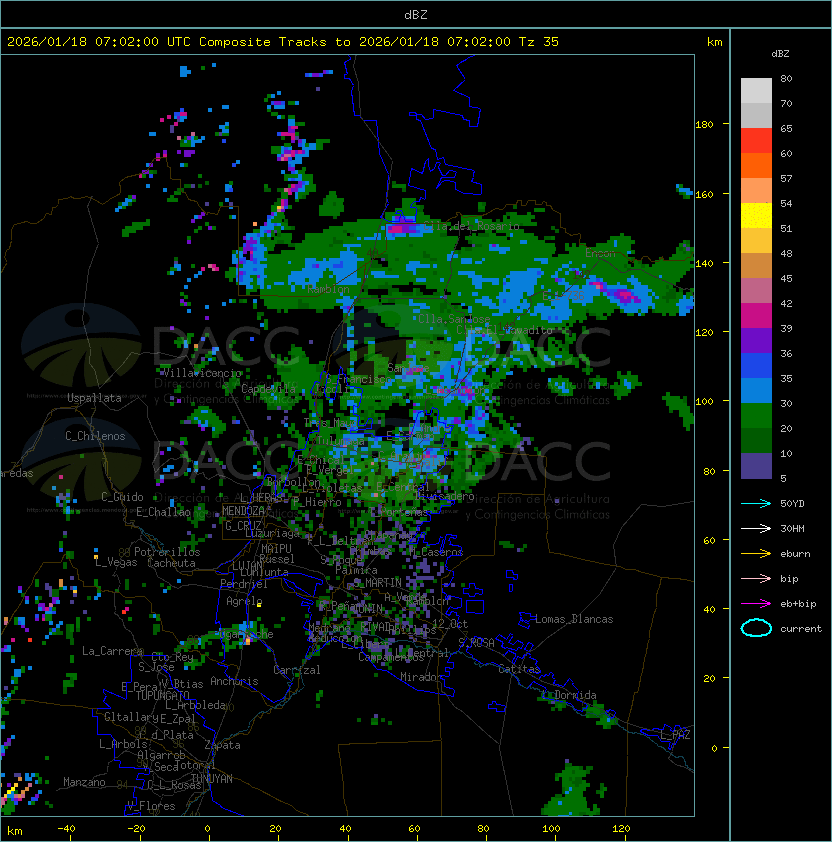
Task: Click the 'E_Challao' place label
Action: (163, 512)
